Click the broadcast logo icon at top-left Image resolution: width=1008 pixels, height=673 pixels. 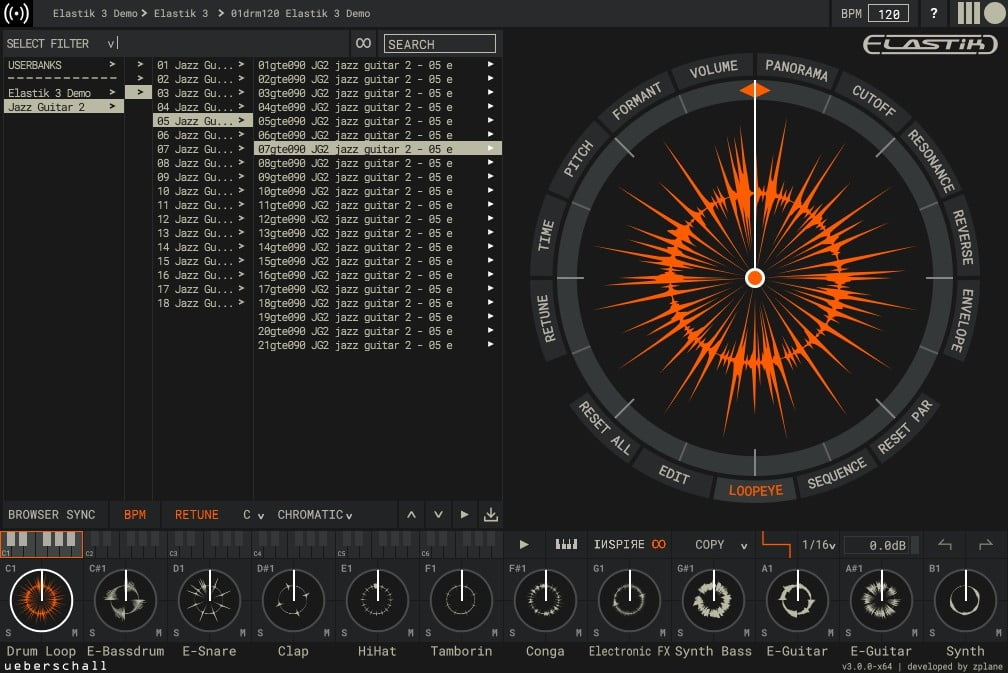click(17, 13)
